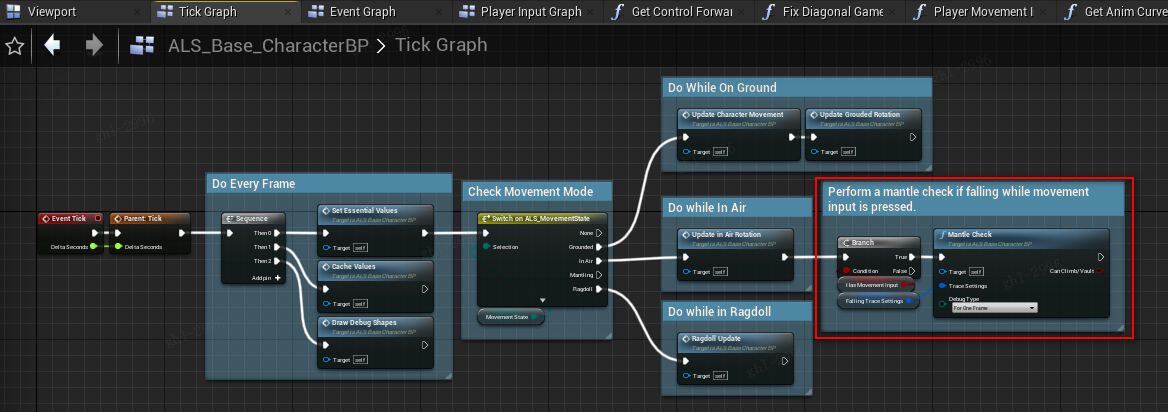
Task: Go back using the left arrow
Action: (x=52, y=46)
